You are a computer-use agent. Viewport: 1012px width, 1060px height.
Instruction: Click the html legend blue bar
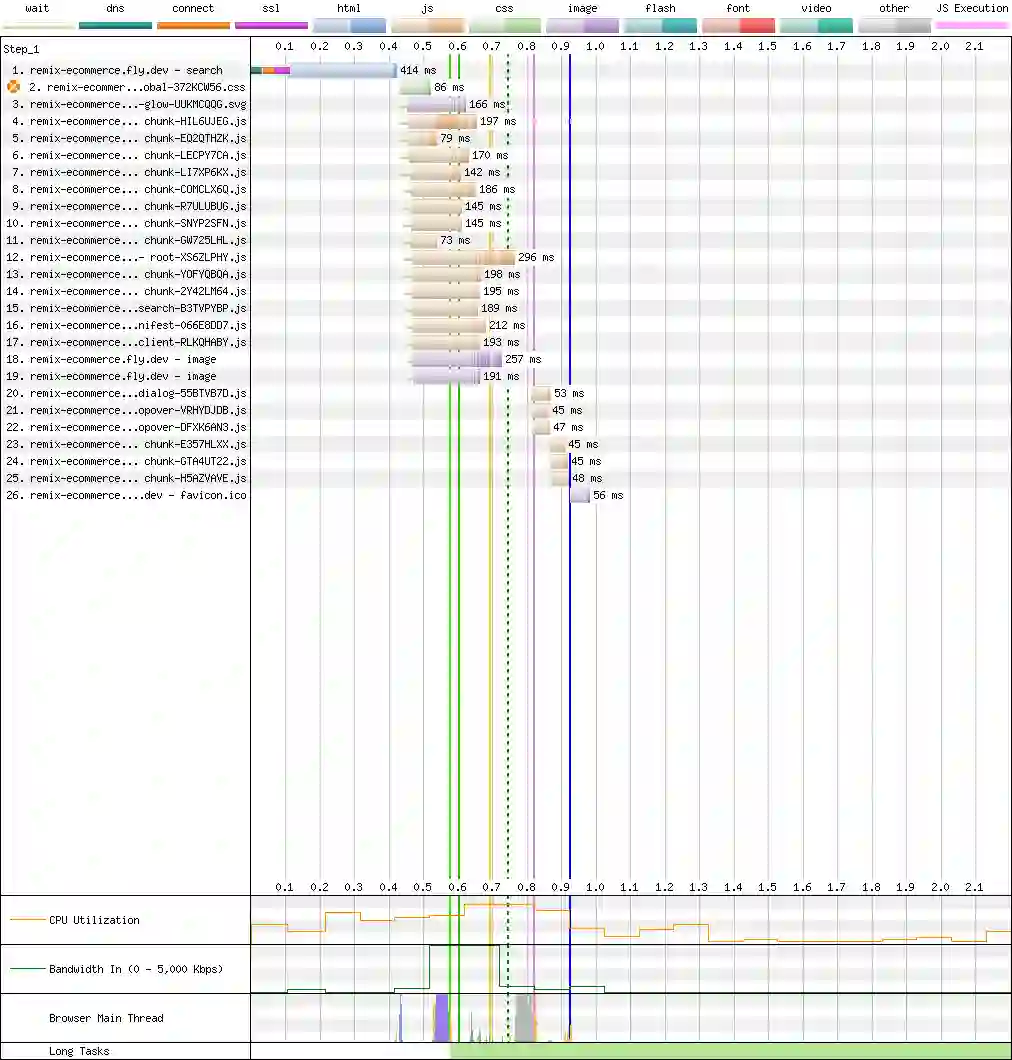coord(350,26)
